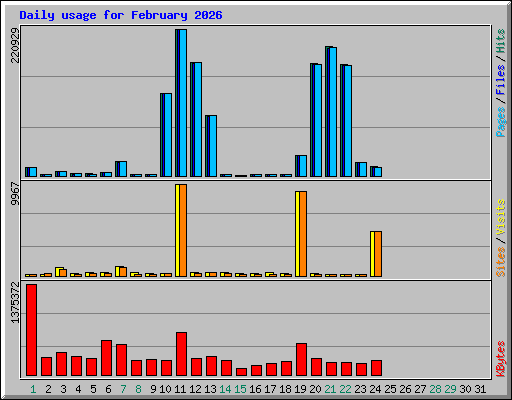Select the red KBytes bar for day 7
Viewport: 512px width, 400px height.
click(121, 360)
